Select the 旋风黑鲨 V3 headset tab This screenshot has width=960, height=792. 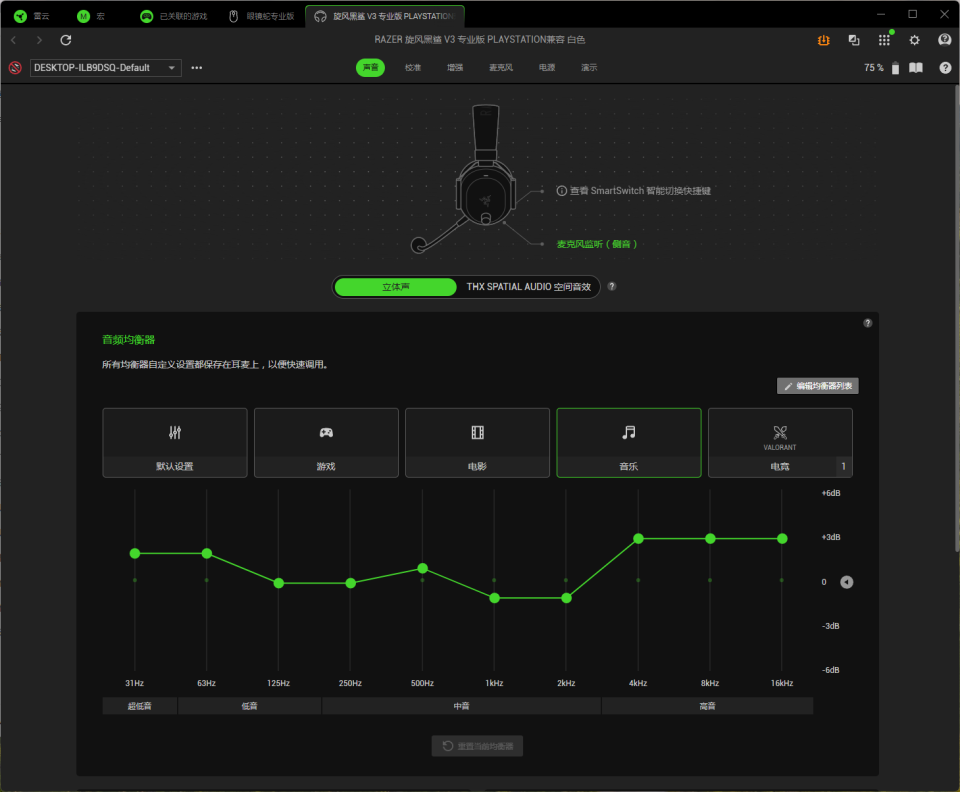point(384,16)
